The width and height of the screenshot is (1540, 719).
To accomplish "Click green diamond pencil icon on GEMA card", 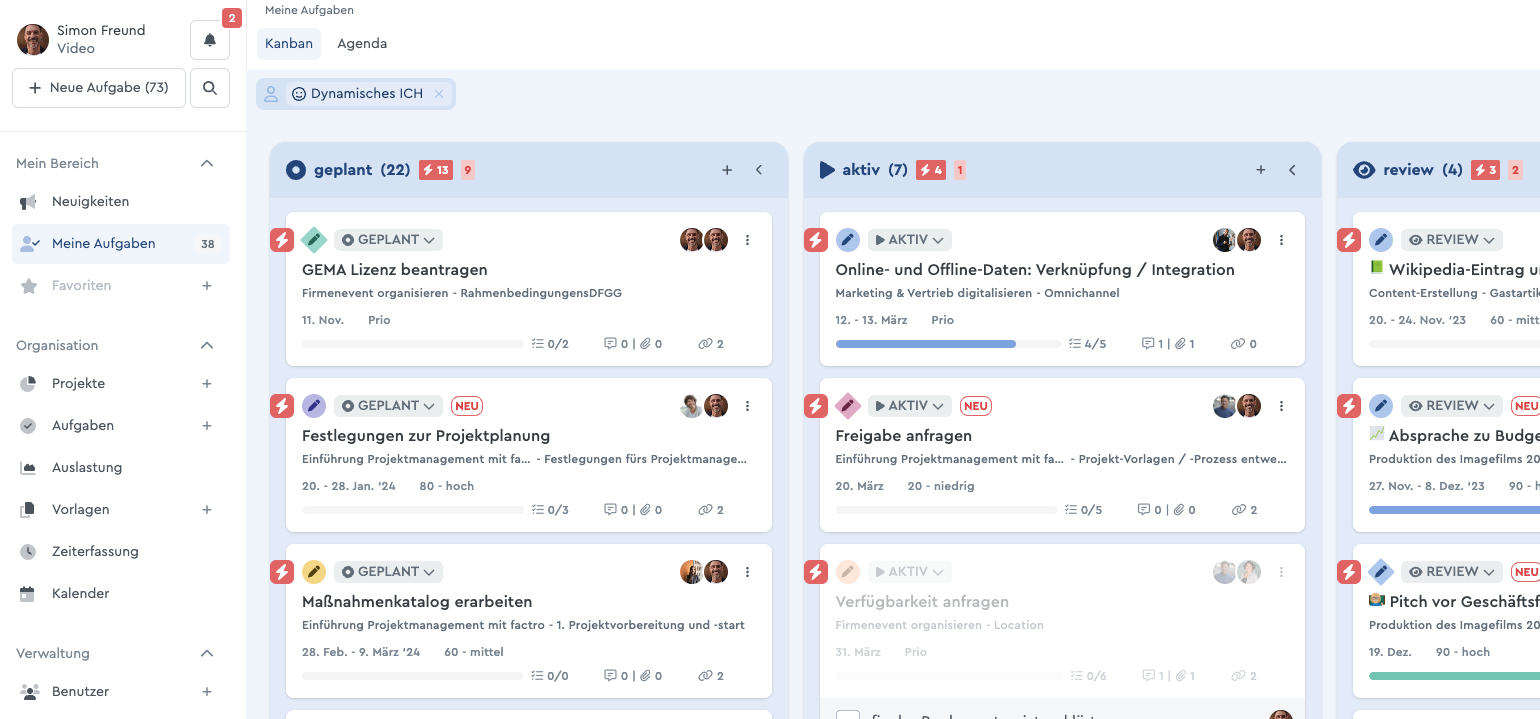I will tap(314, 240).
